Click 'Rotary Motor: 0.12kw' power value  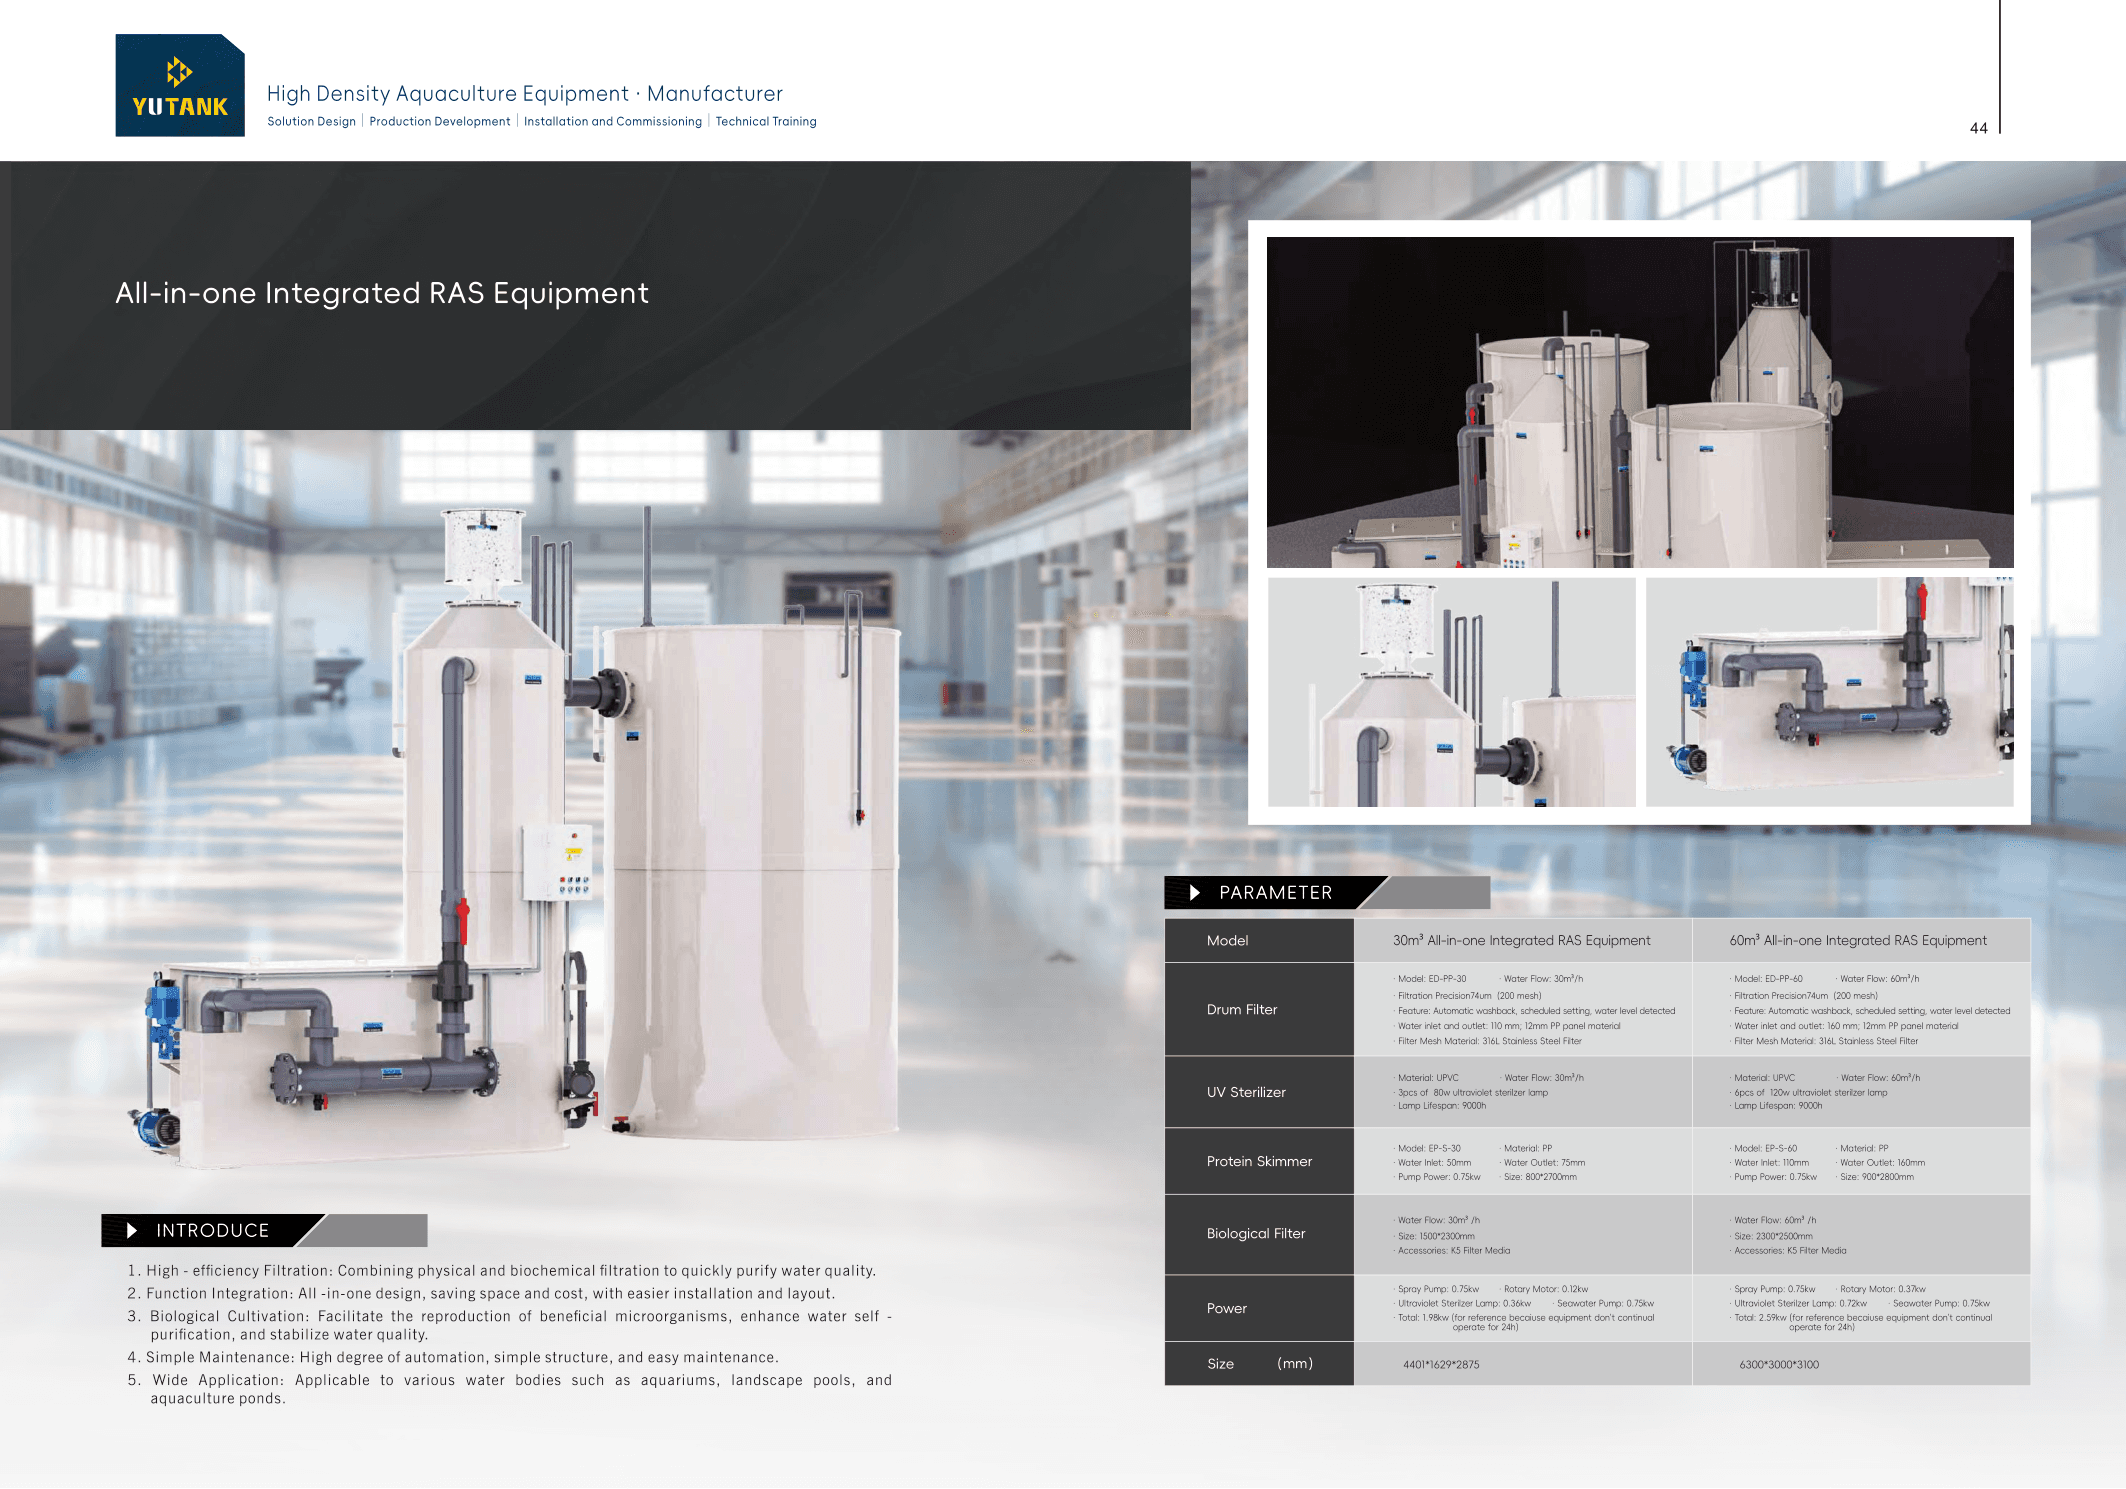[1545, 1290]
